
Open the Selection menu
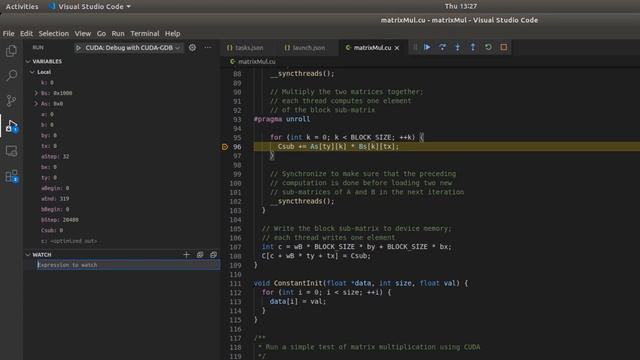[53, 33]
